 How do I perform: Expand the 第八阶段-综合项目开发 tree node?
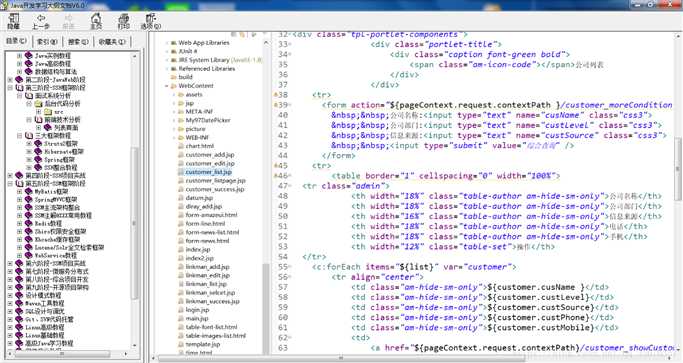click(x=10, y=279)
